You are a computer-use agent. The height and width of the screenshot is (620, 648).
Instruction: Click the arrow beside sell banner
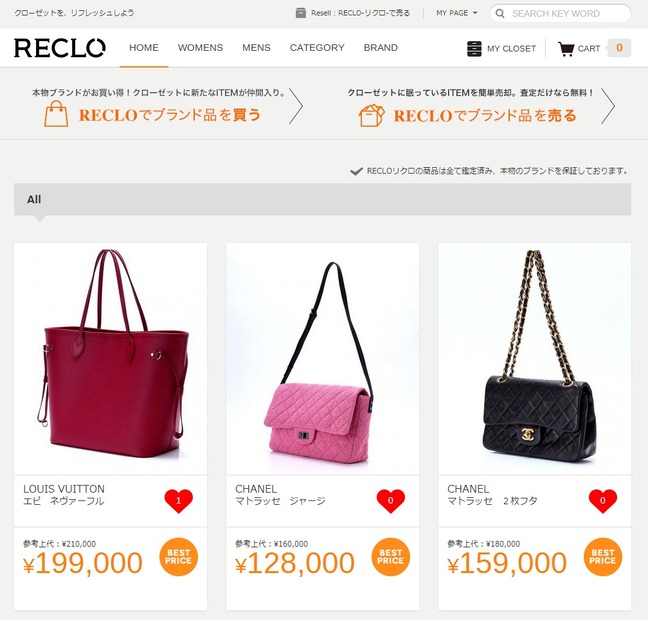(608, 106)
